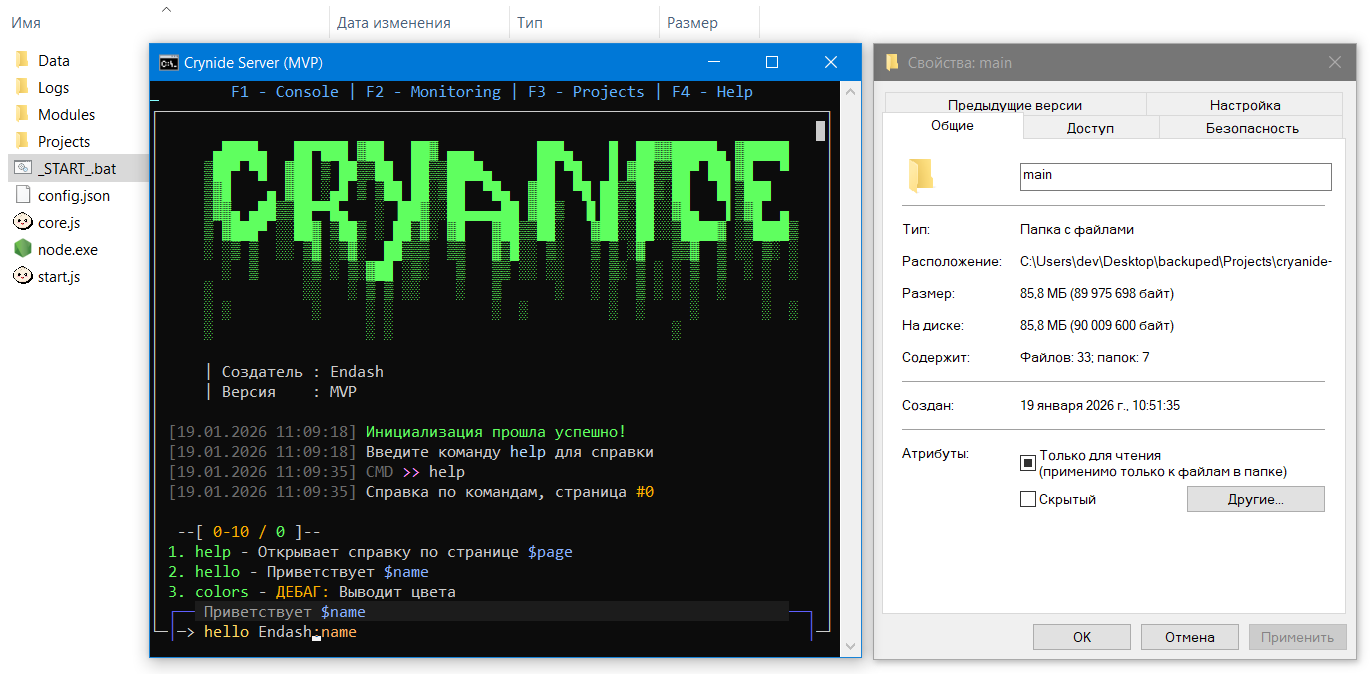1372x674 pixels.
Task: Click the core.js file icon
Action: coord(22,222)
